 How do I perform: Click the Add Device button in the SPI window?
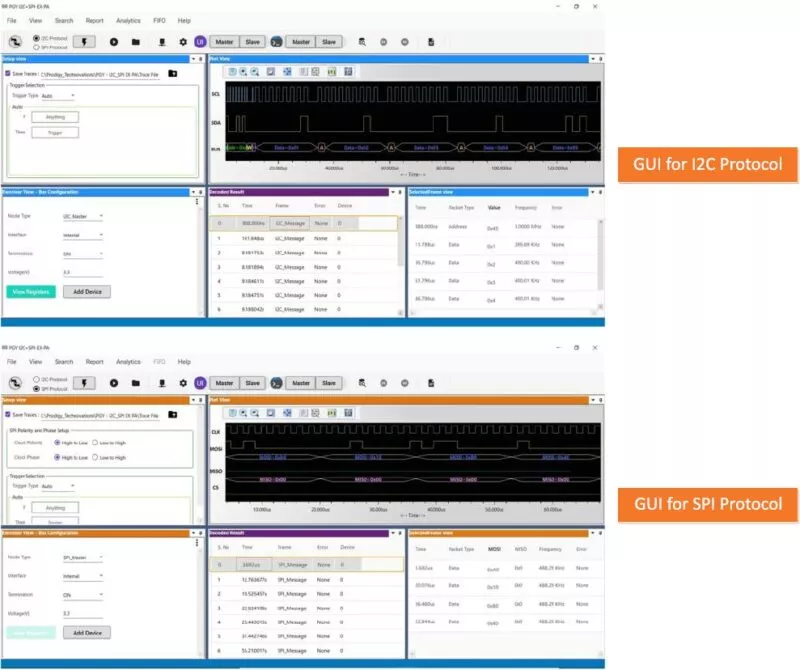click(86, 632)
